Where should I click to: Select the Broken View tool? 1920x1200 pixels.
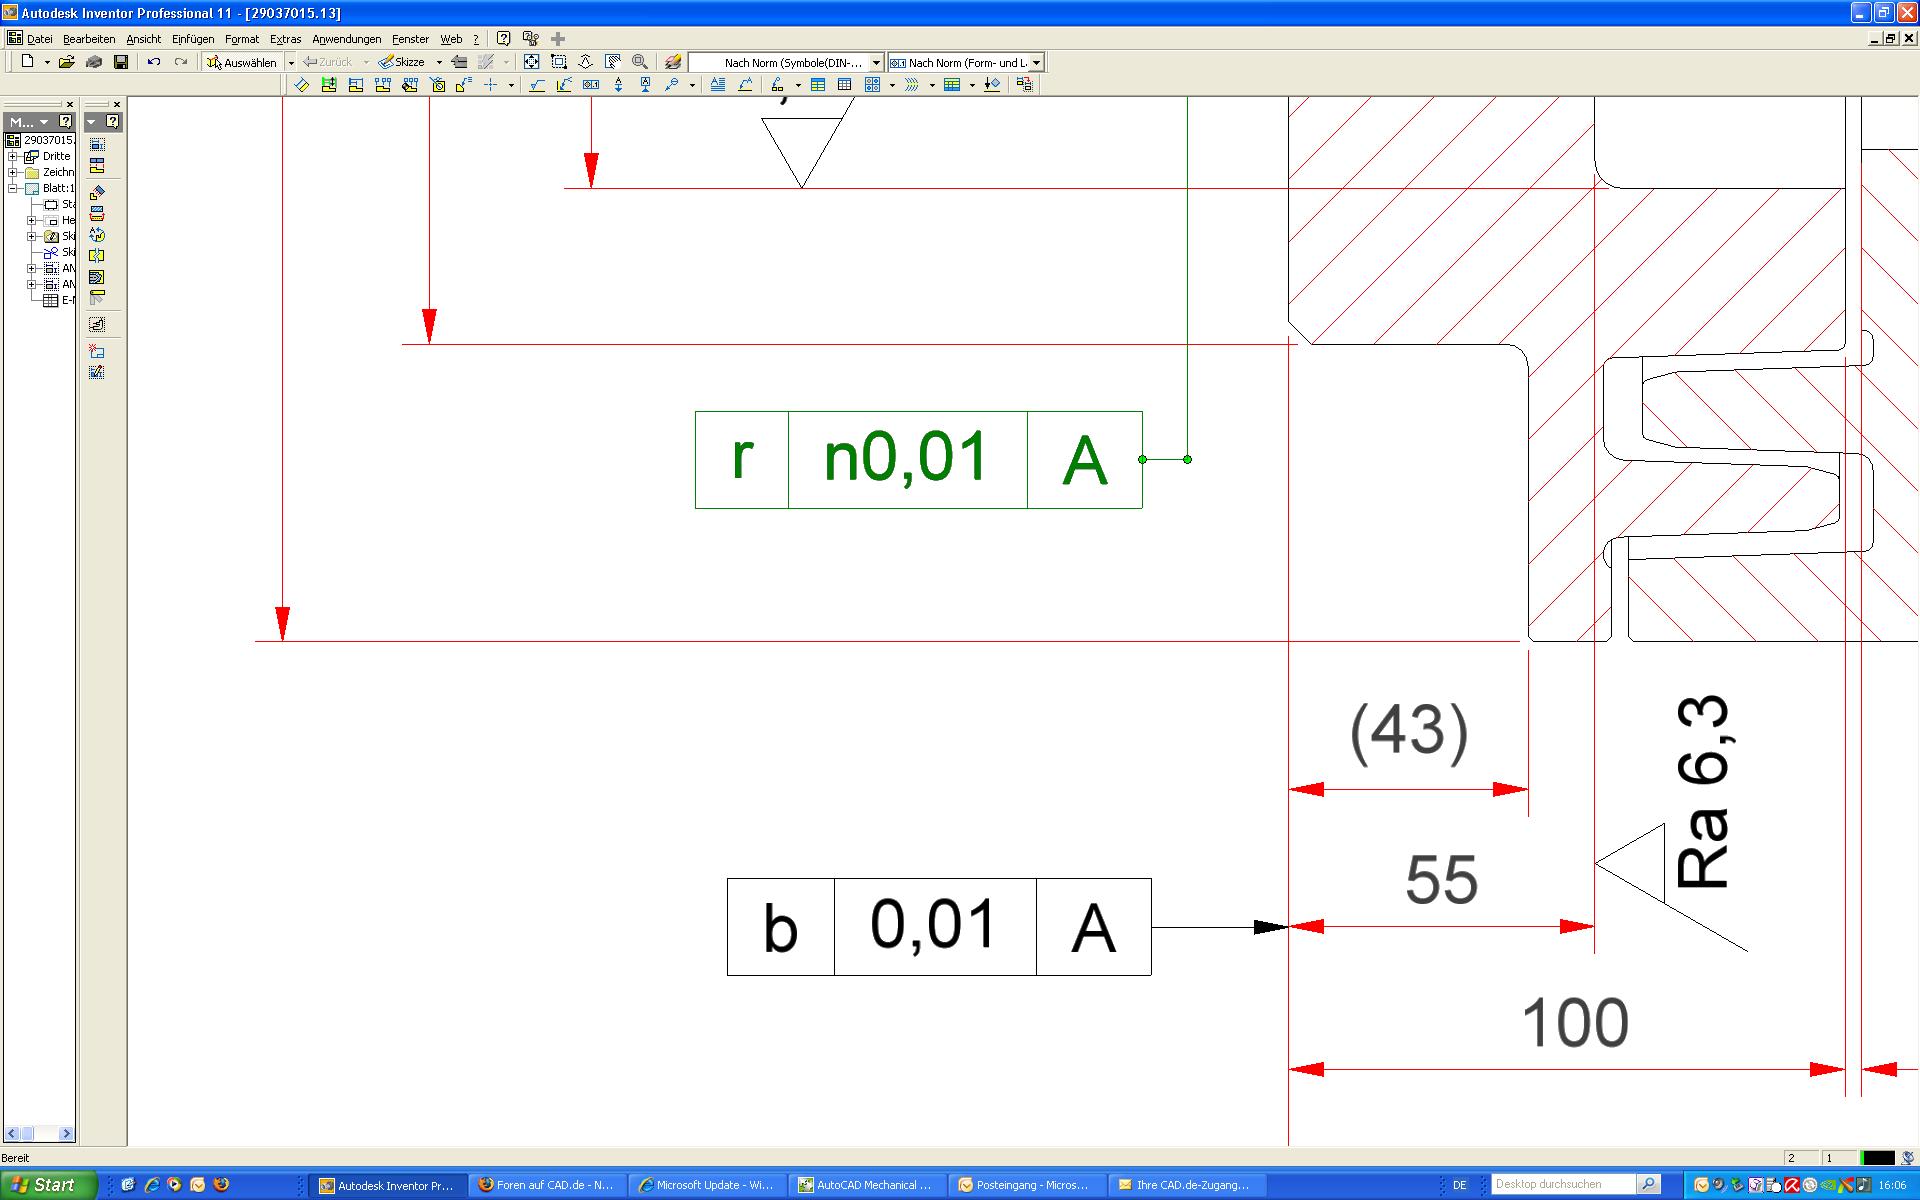pyautogui.click(x=97, y=255)
